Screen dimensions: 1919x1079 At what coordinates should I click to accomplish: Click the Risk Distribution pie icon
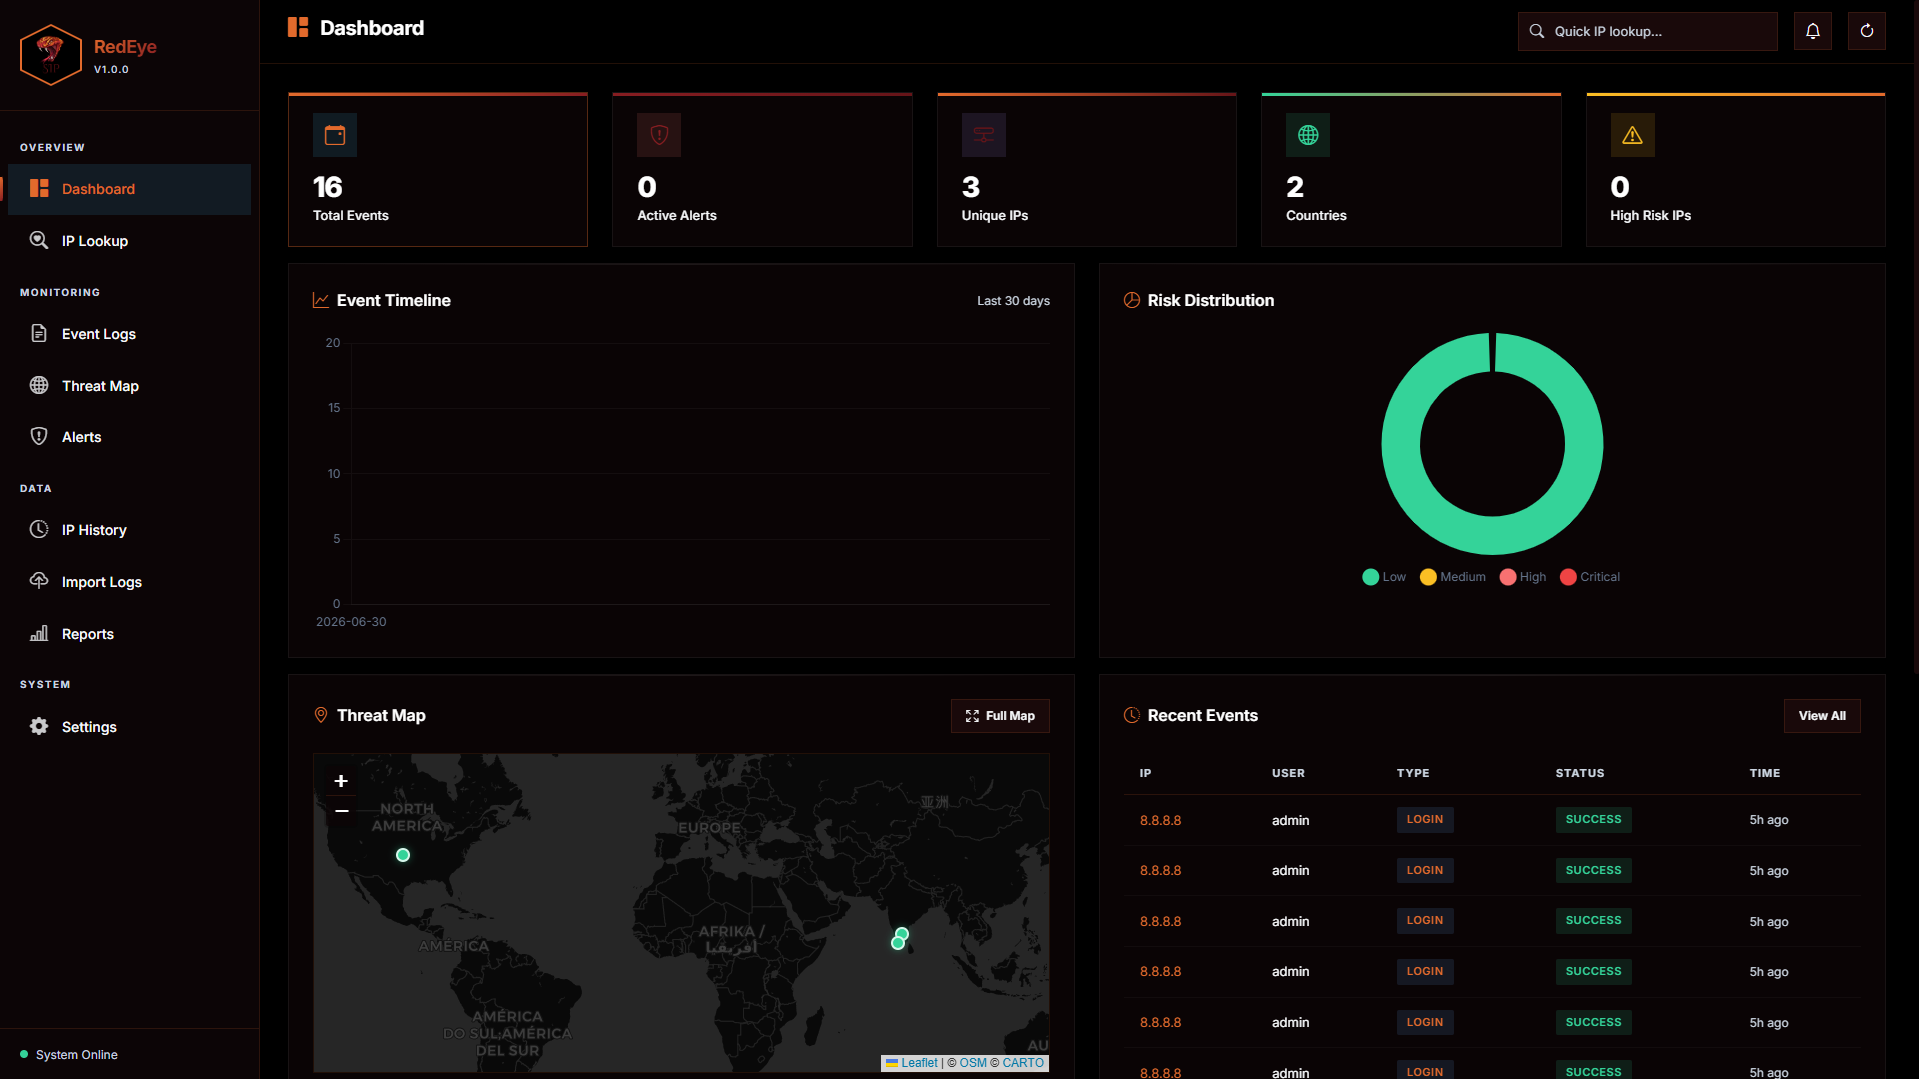(x=1132, y=300)
